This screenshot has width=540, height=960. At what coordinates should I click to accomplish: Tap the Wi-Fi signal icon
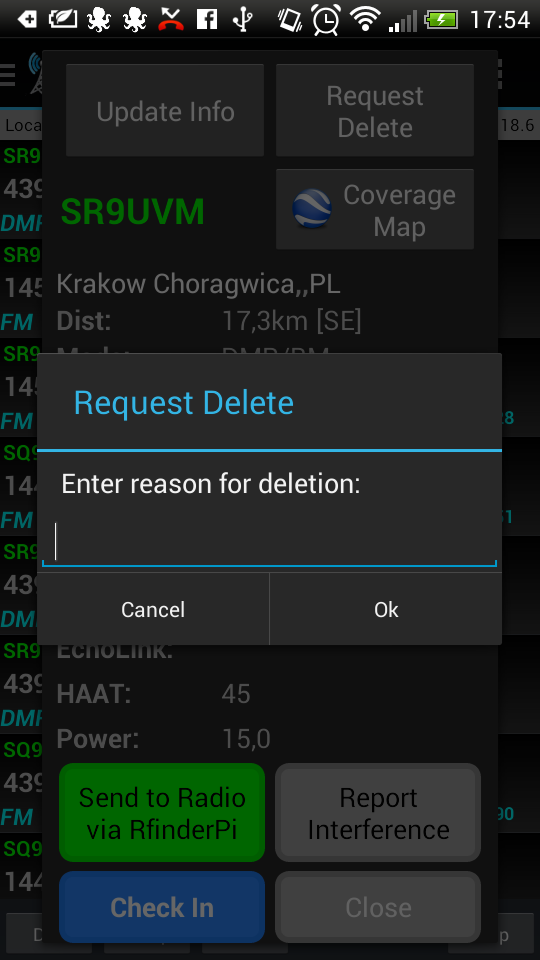pos(365,20)
